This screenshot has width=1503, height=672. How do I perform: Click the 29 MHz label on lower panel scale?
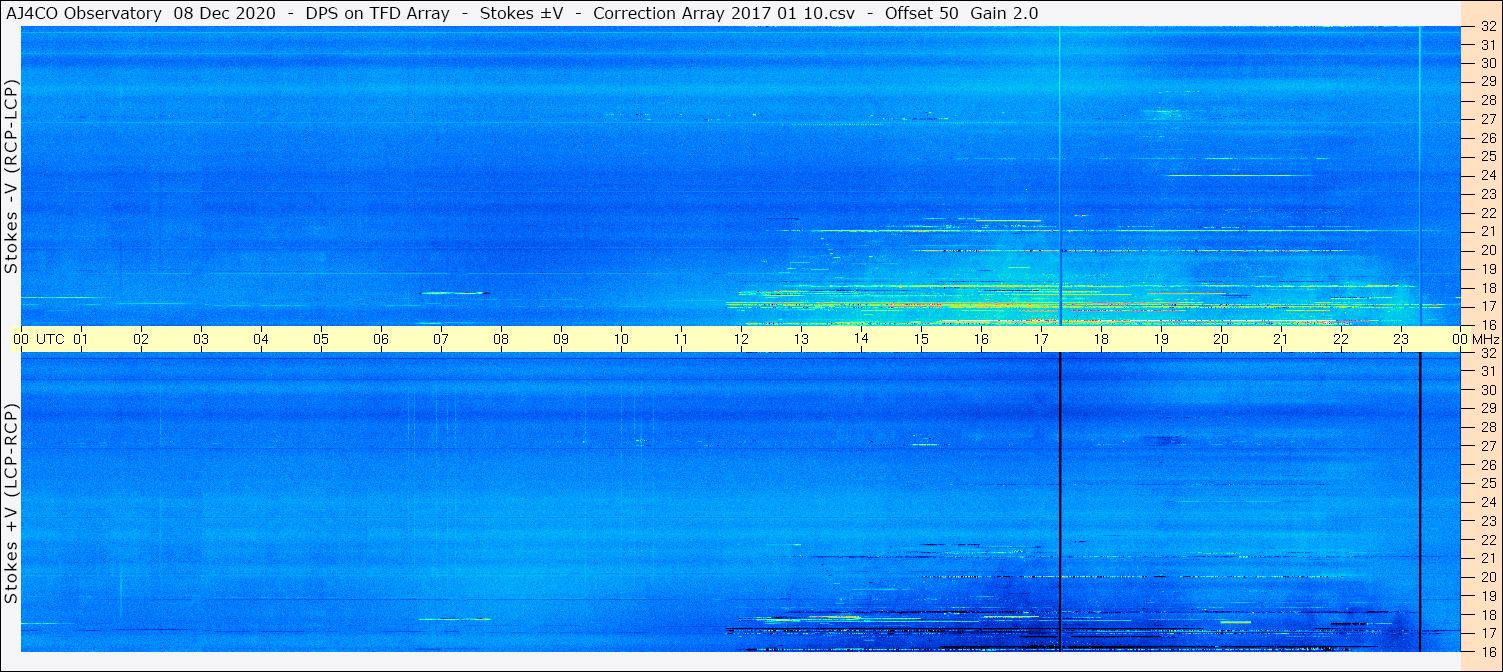1488,408
